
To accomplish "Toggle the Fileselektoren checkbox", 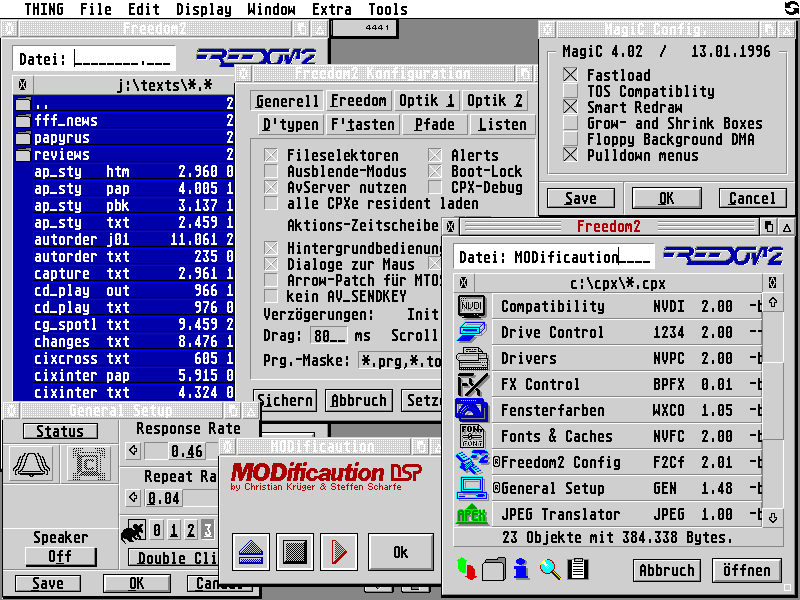I will [x=271, y=155].
